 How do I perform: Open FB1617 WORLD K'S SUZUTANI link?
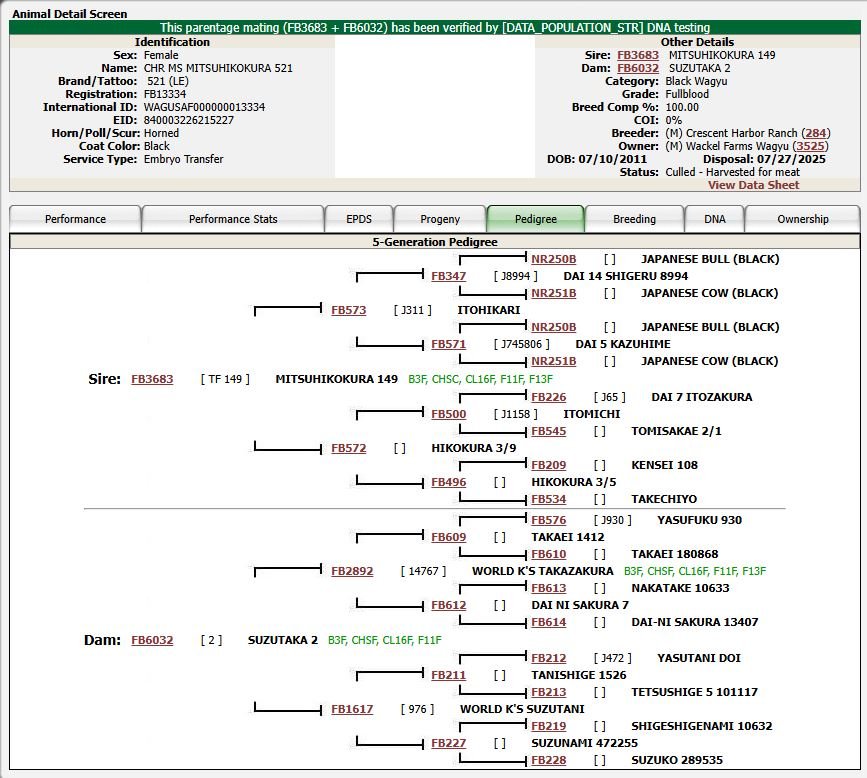click(x=352, y=709)
